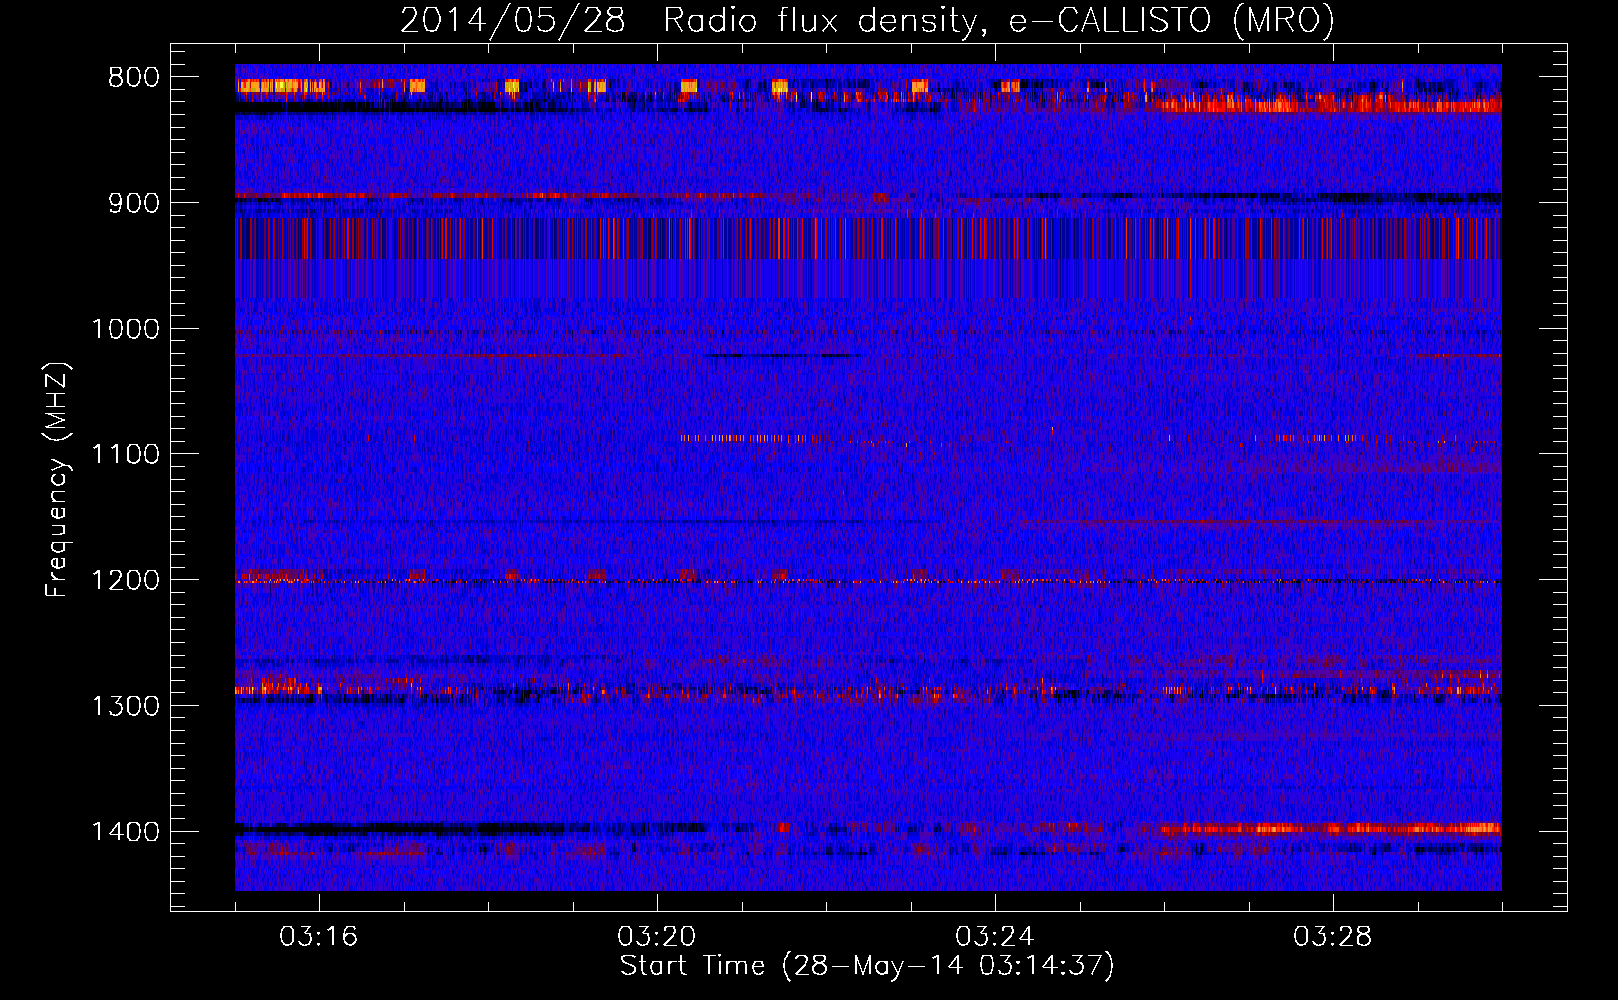Click the 03:28 time tick label
The height and width of the screenshot is (1000, 1618).
pyautogui.click(x=1332, y=937)
